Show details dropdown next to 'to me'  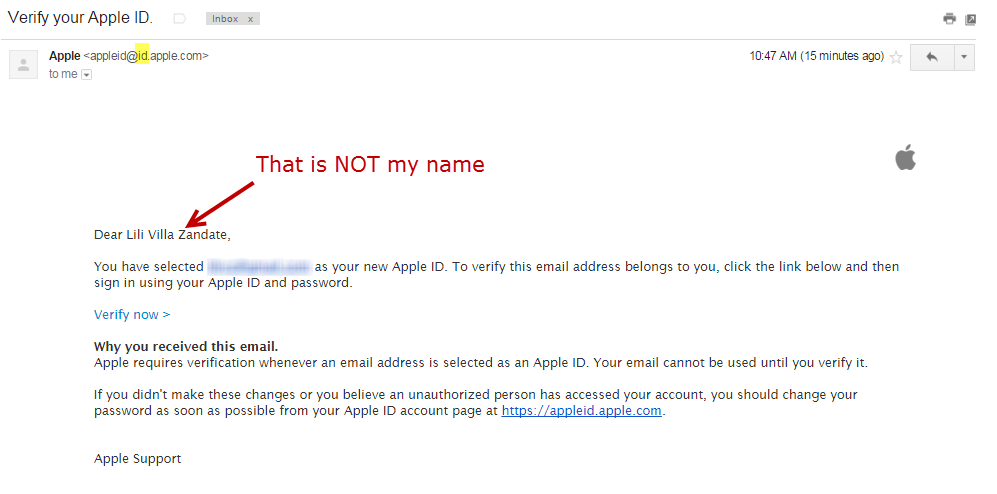pyautogui.click(x=87, y=75)
